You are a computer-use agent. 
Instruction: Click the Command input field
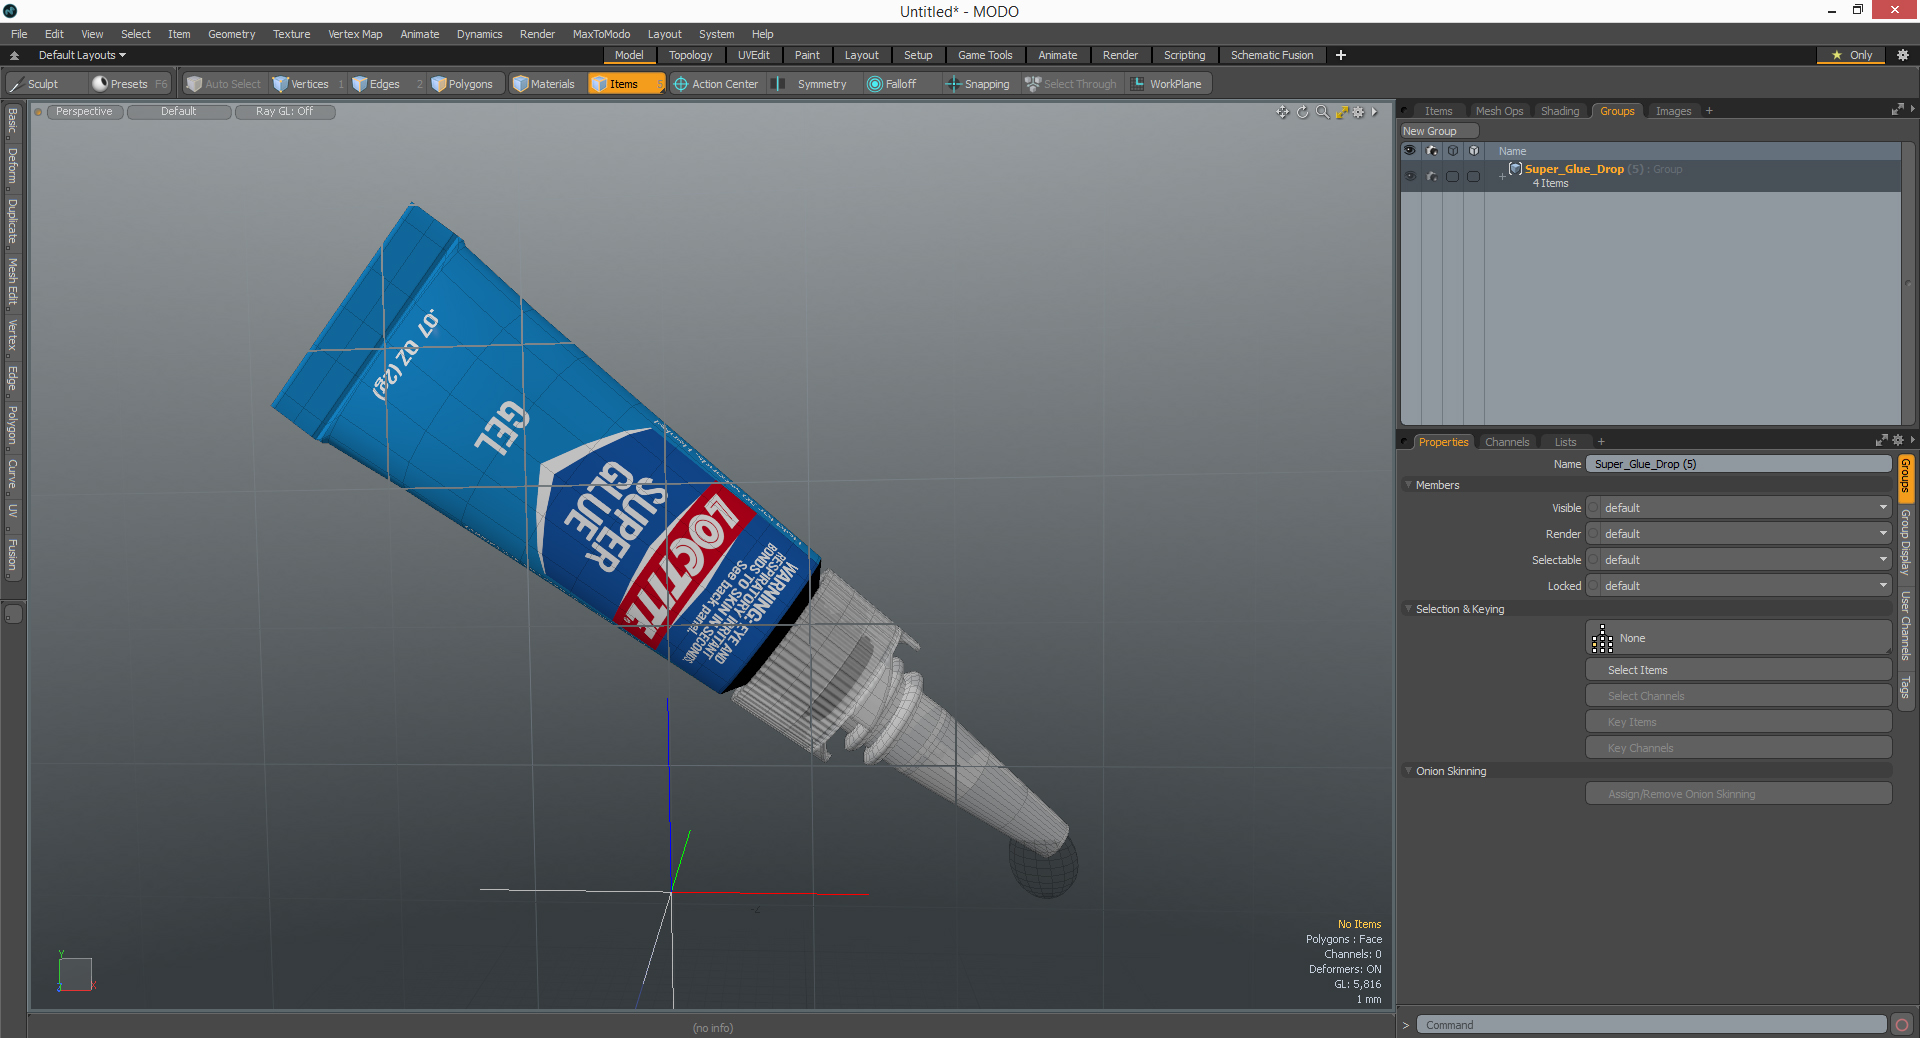[x=1651, y=1025]
